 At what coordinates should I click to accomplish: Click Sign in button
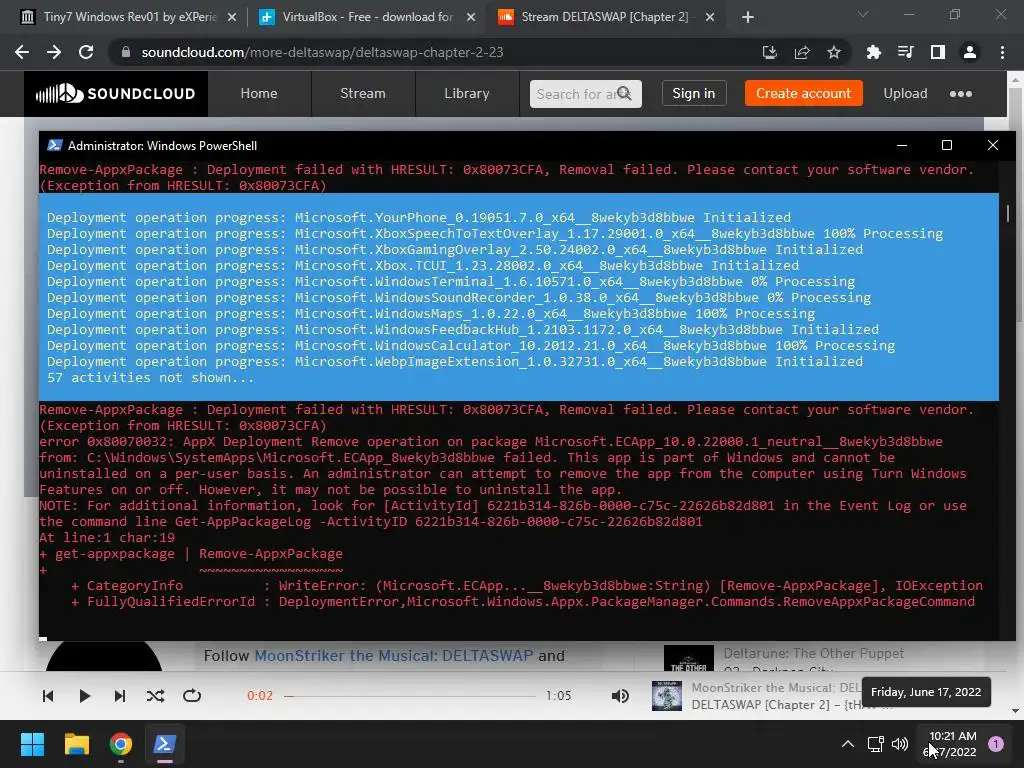point(694,93)
